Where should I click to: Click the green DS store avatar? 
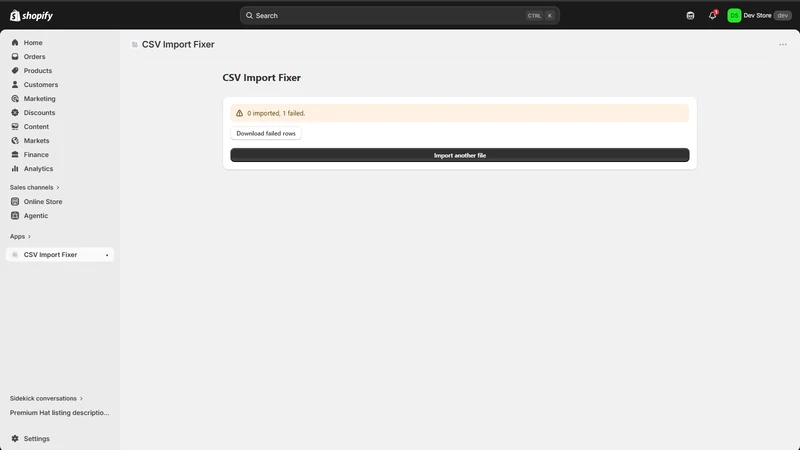[734, 16]
